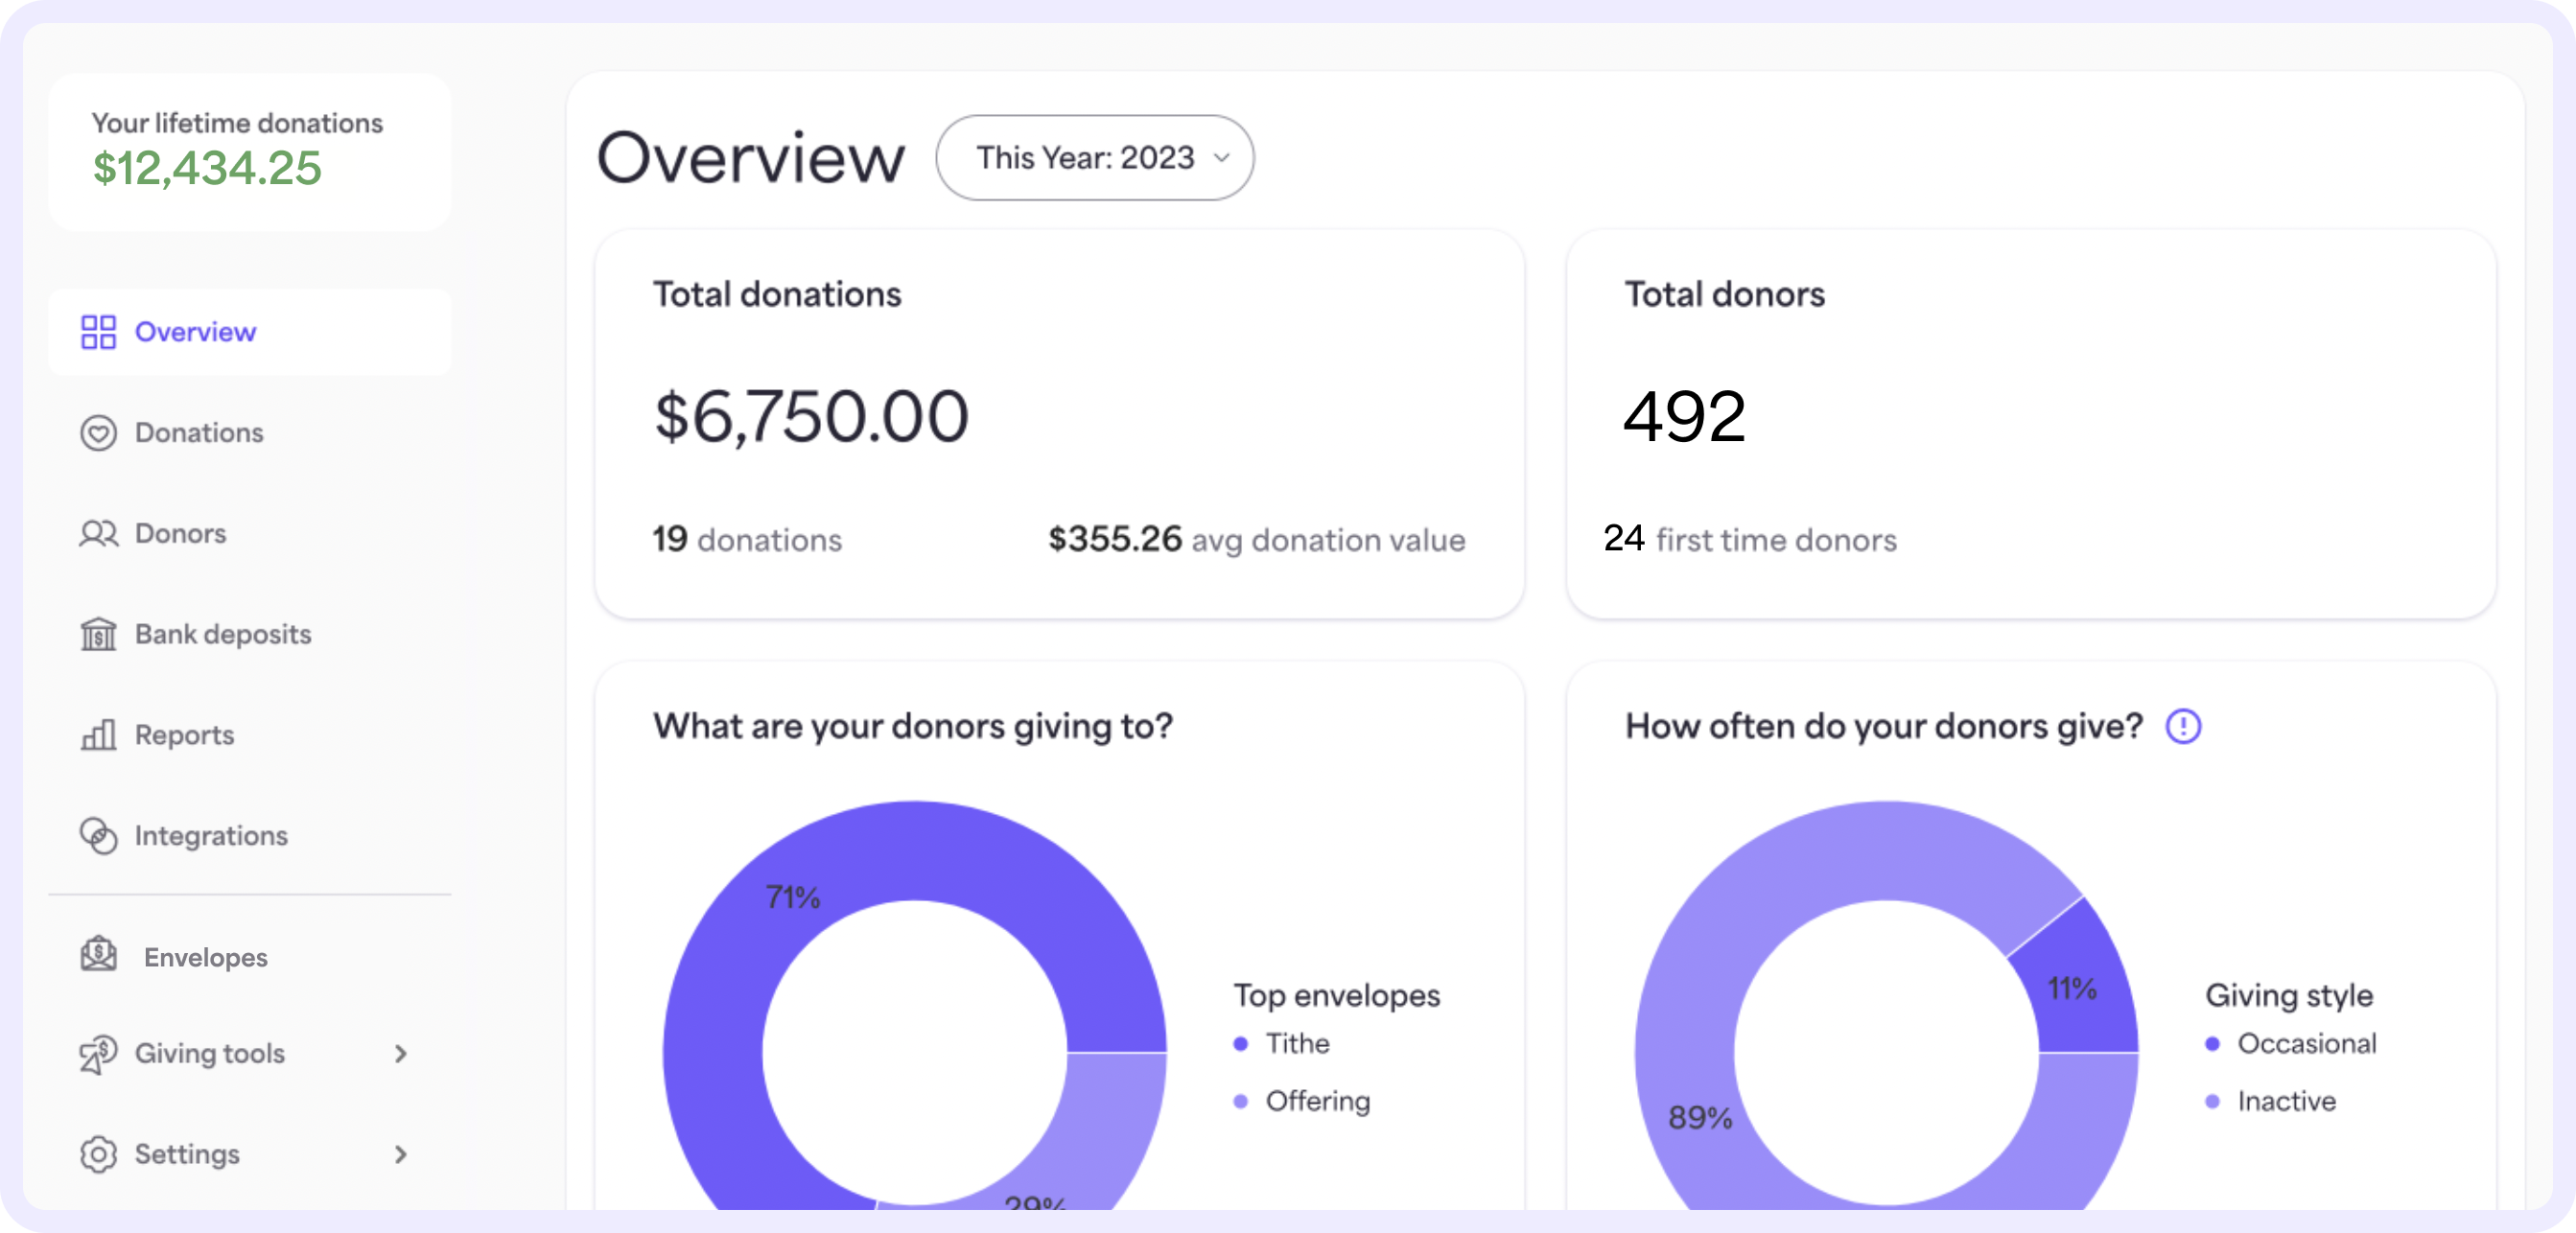The width and height of the screenshot is (2576, 1233).
Task: Click the Donations sidebar icon
Action: click(x=99, y=431)
